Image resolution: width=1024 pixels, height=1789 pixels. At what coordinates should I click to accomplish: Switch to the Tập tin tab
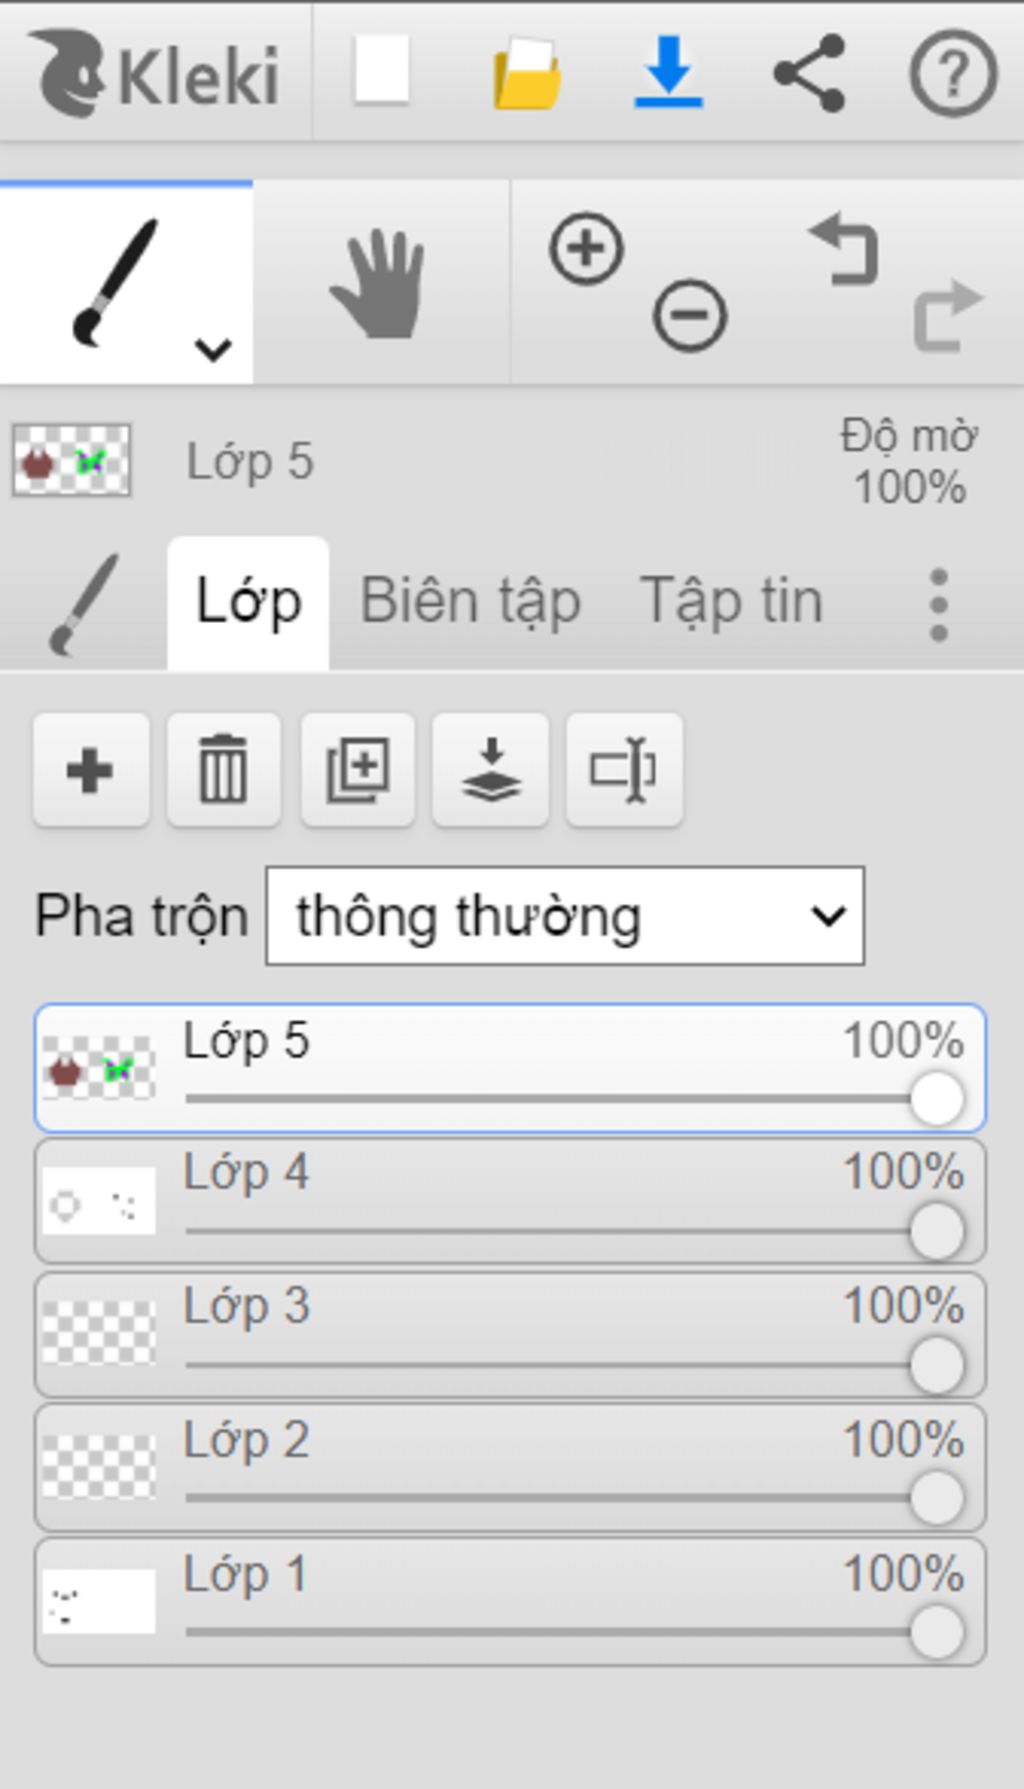tap(731, 602)
